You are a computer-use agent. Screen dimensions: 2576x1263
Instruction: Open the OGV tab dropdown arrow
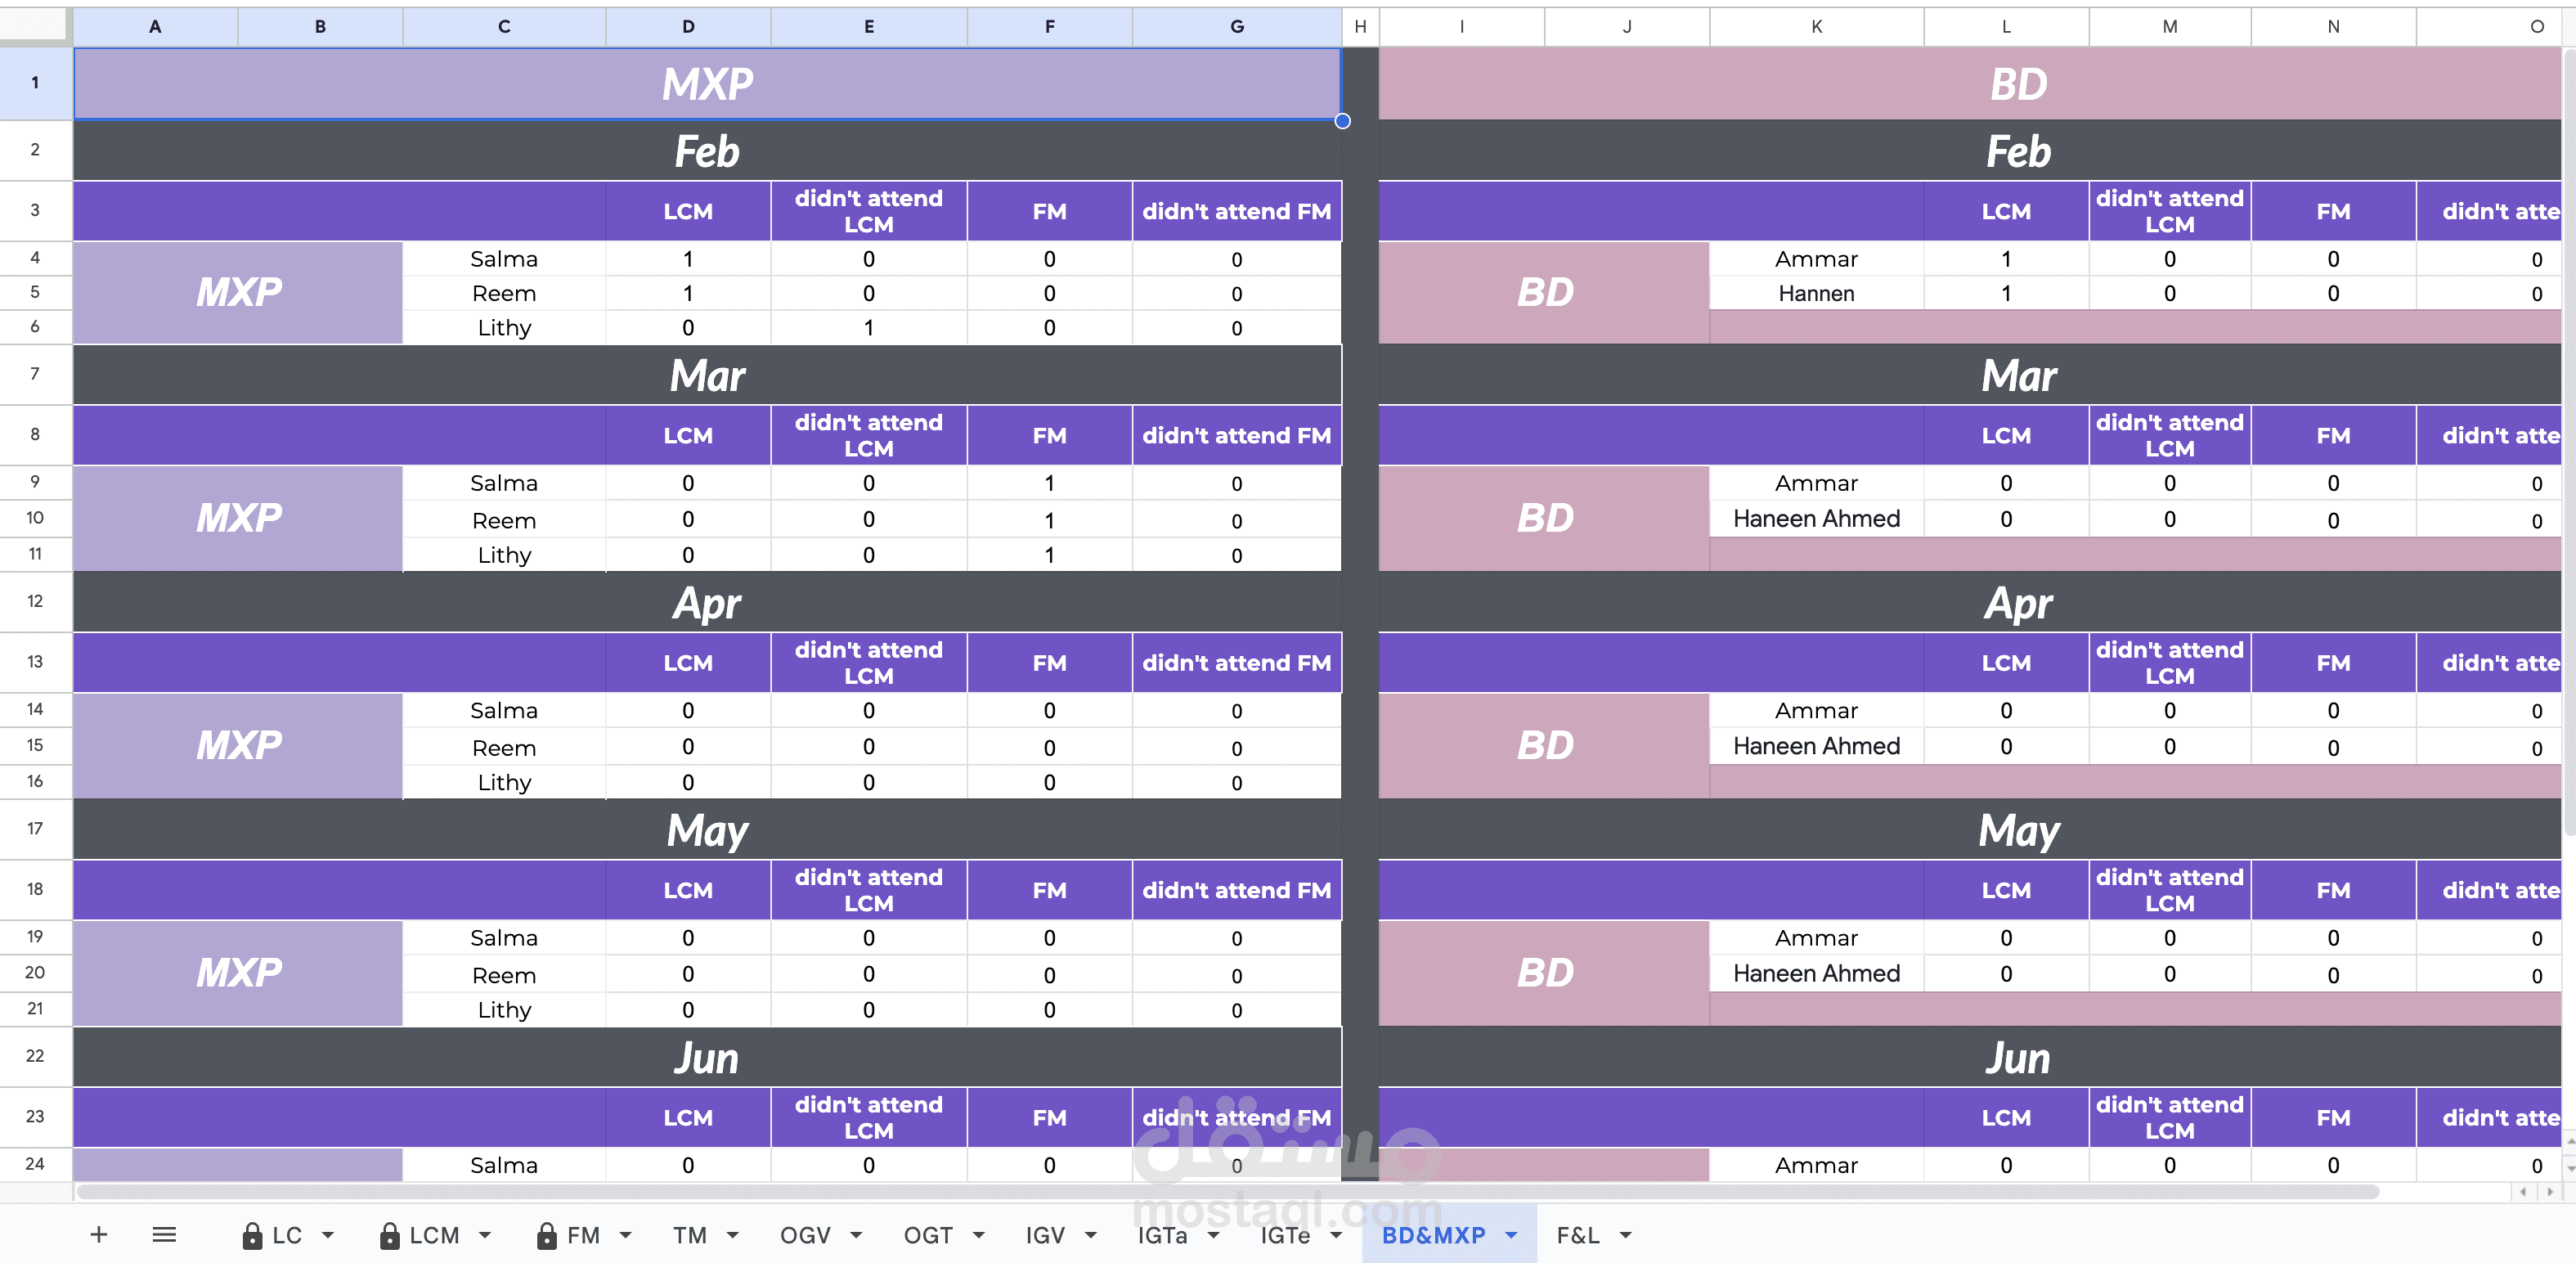coord(856,1236)
